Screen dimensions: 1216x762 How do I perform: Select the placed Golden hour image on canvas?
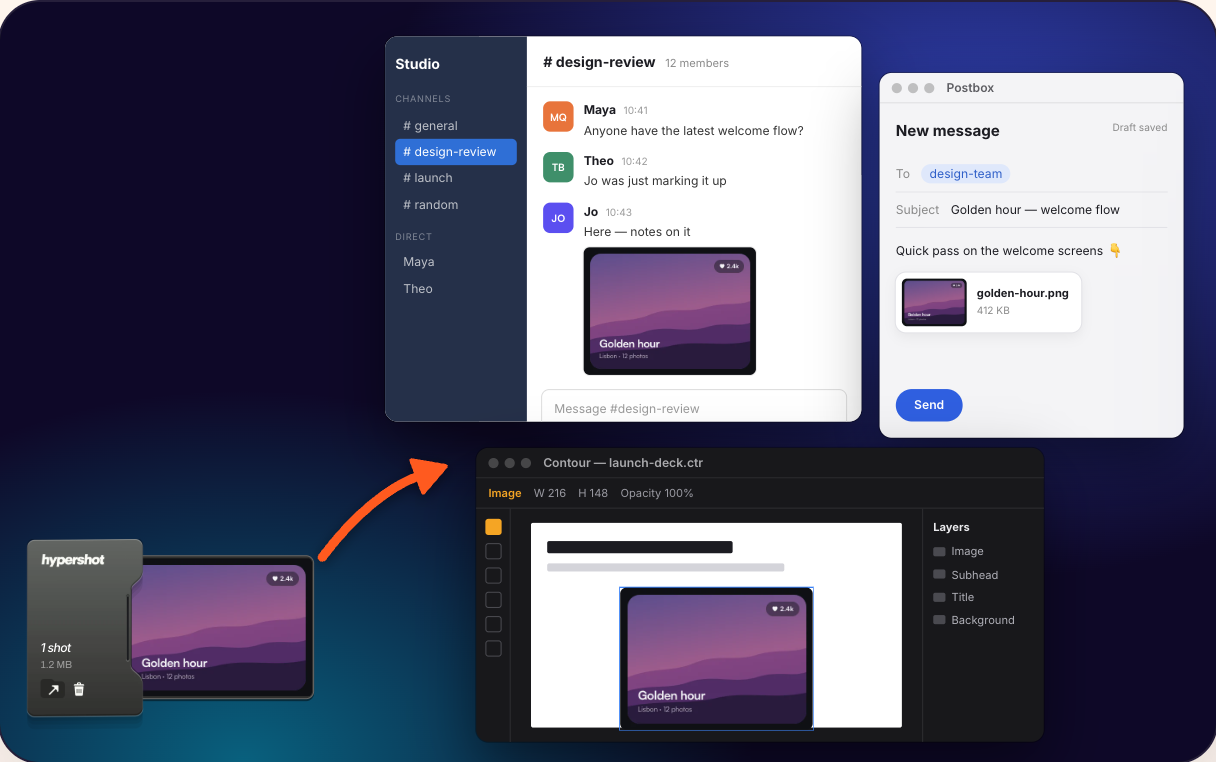click(716, 659)
